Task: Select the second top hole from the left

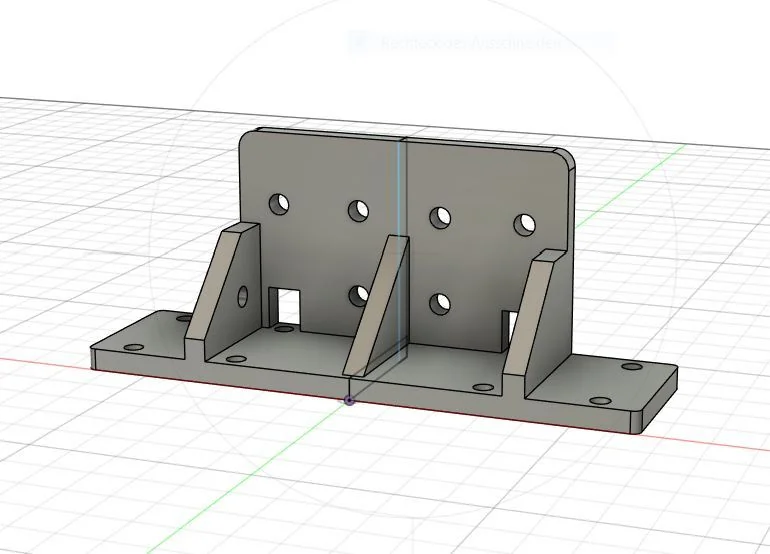Action: [x=358, y=211]
